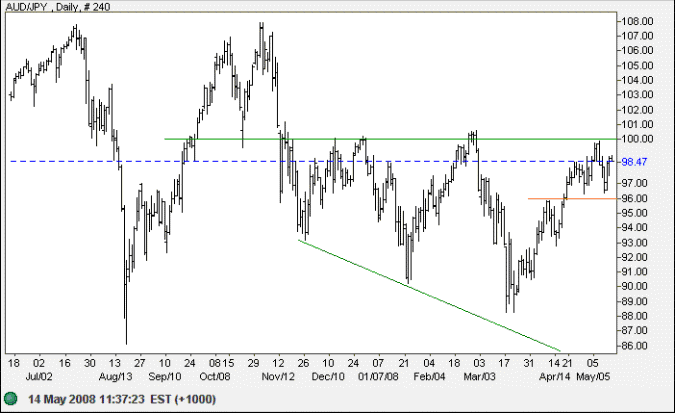
Task: Select the orange support line at 96.00
Action: tap(573, 199)
